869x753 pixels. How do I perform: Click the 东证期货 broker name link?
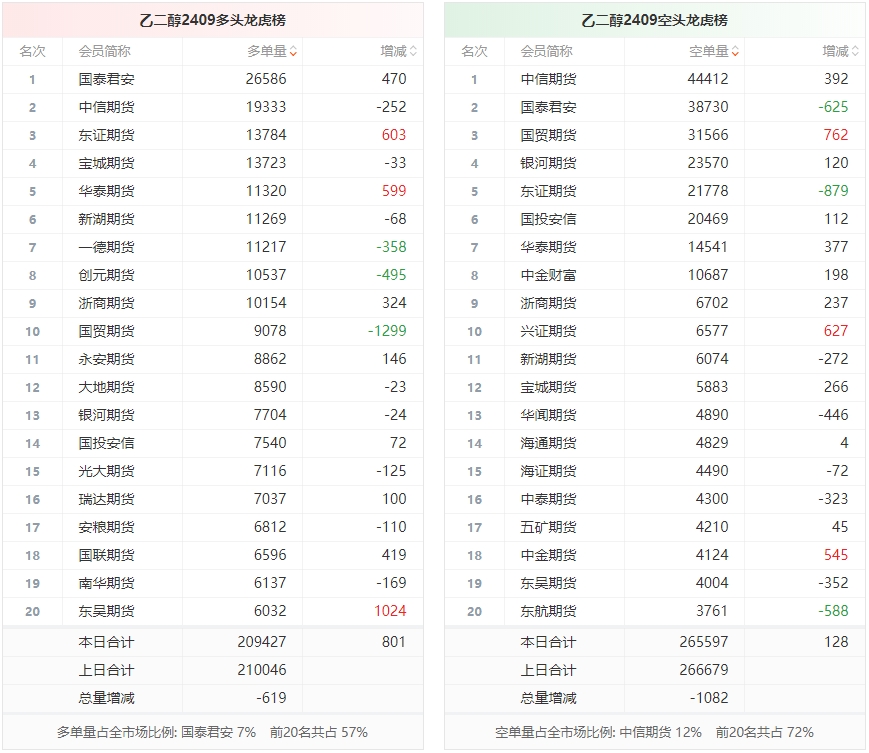click(x=103, y=135)
